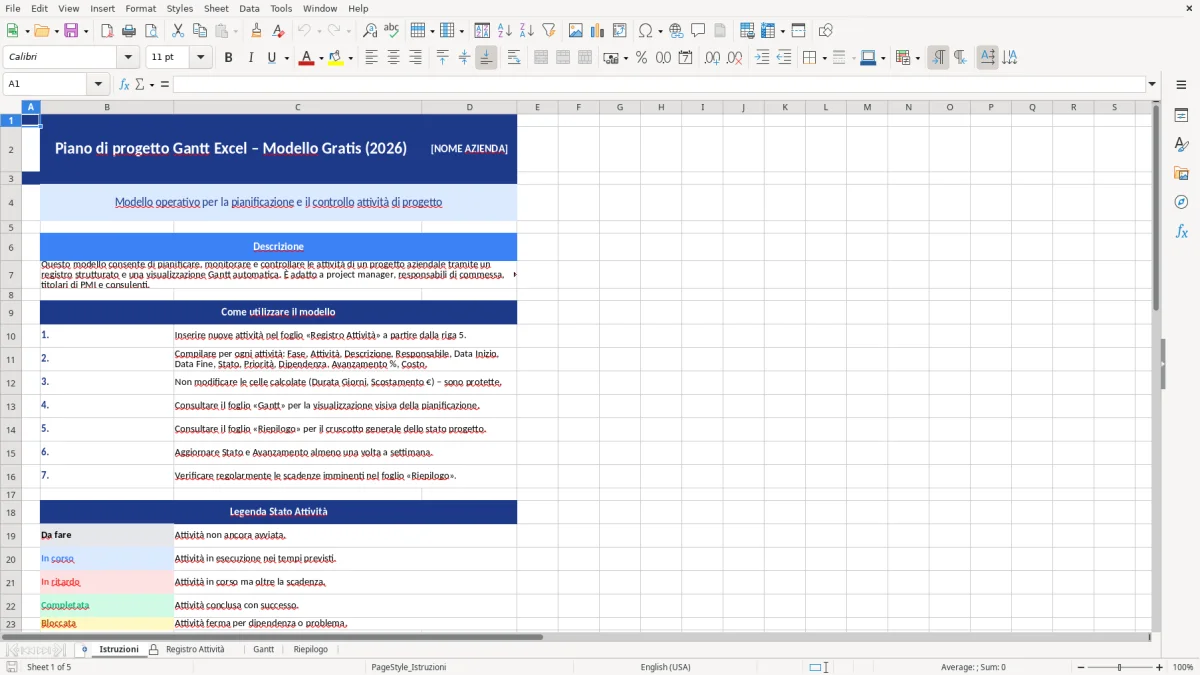The image size is (1200, 675).
Task: Insert a chart via toolbar icon
Action: (598, 31)
